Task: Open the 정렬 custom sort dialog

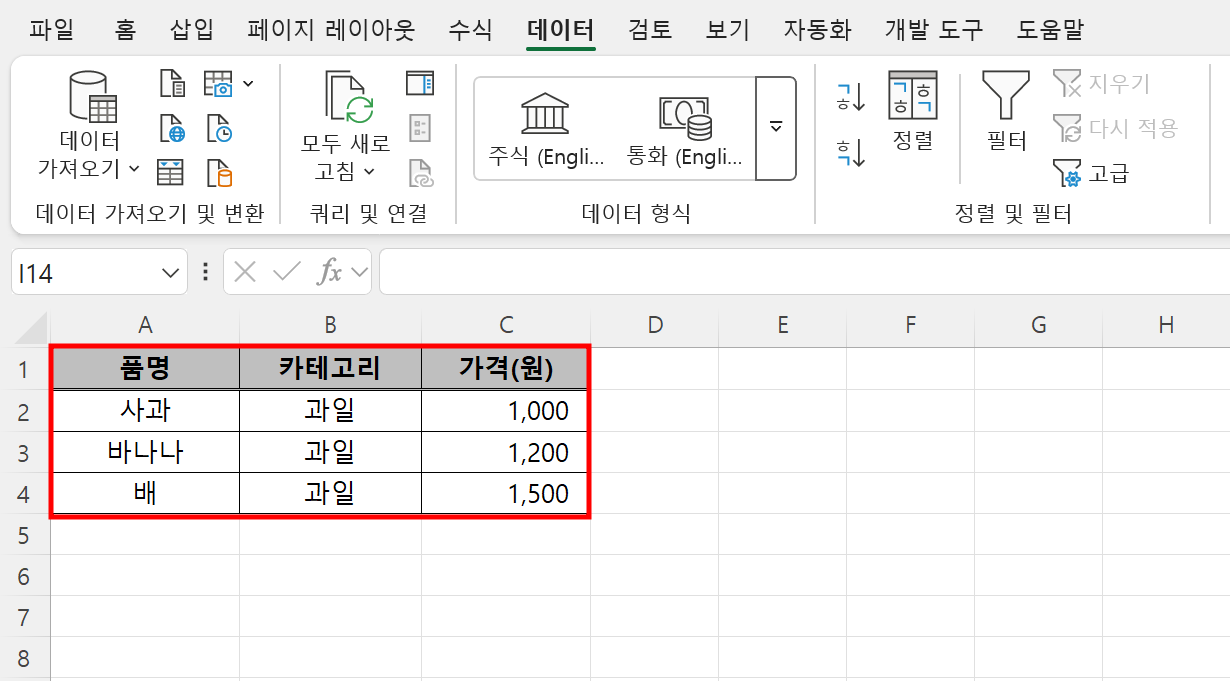Action: (x=913, y=111)
